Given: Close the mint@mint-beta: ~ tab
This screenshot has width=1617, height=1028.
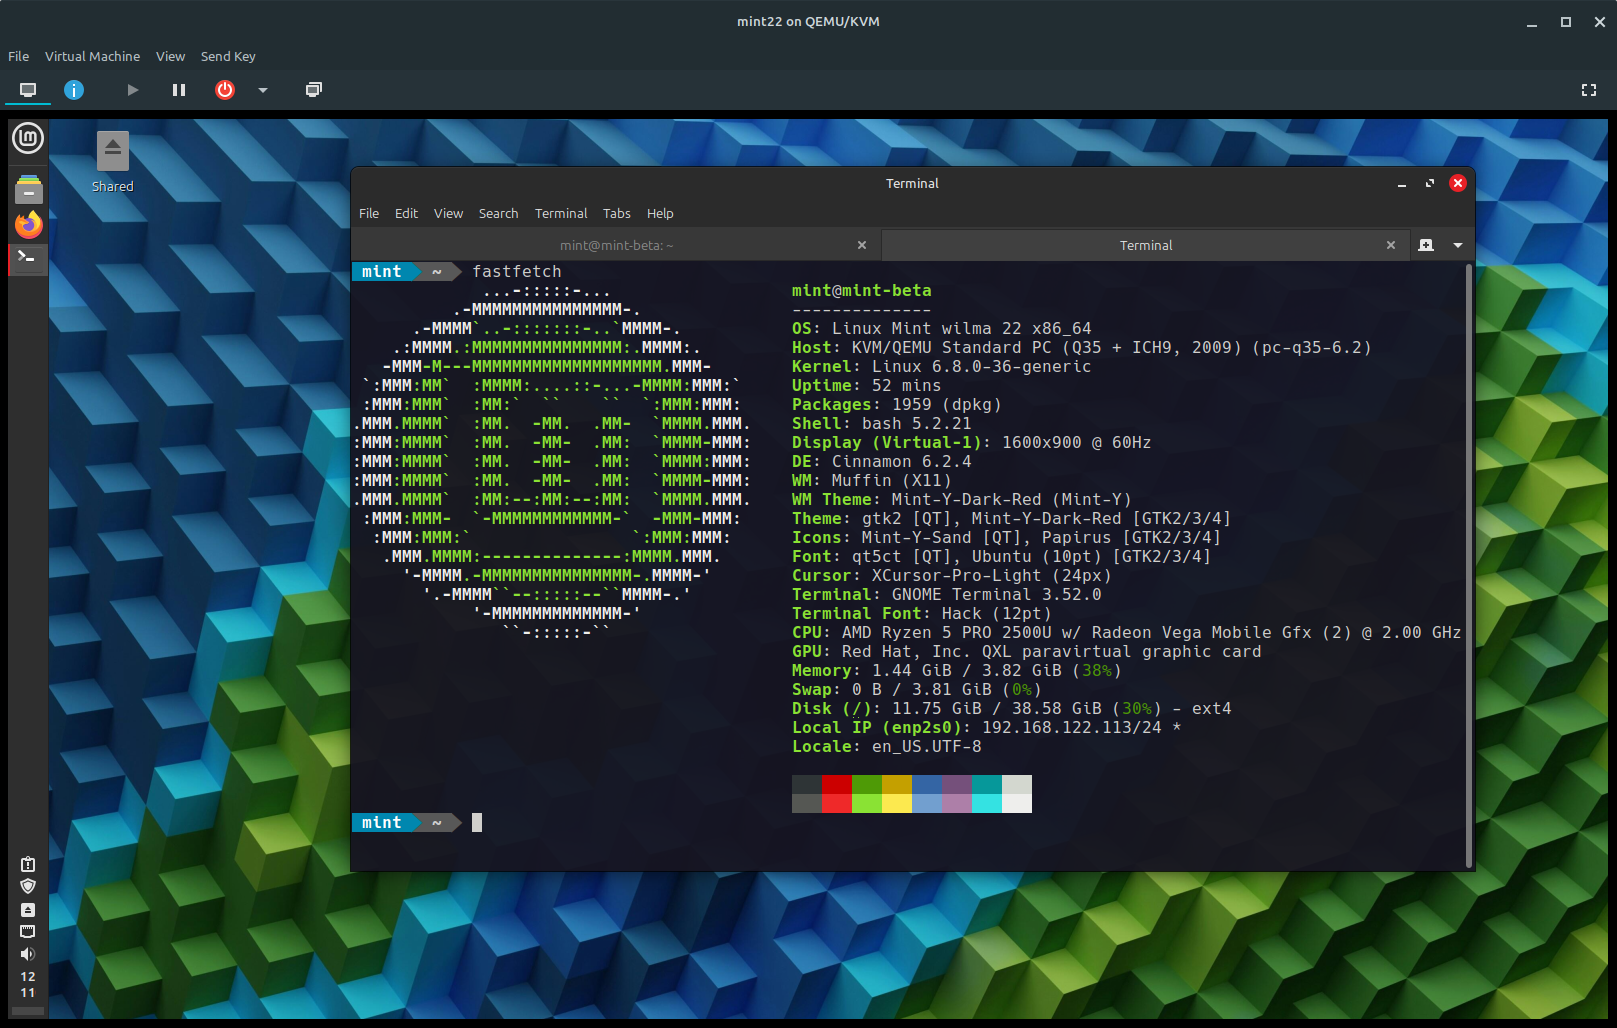Looking at the screenshot, I should pos(862,245).
